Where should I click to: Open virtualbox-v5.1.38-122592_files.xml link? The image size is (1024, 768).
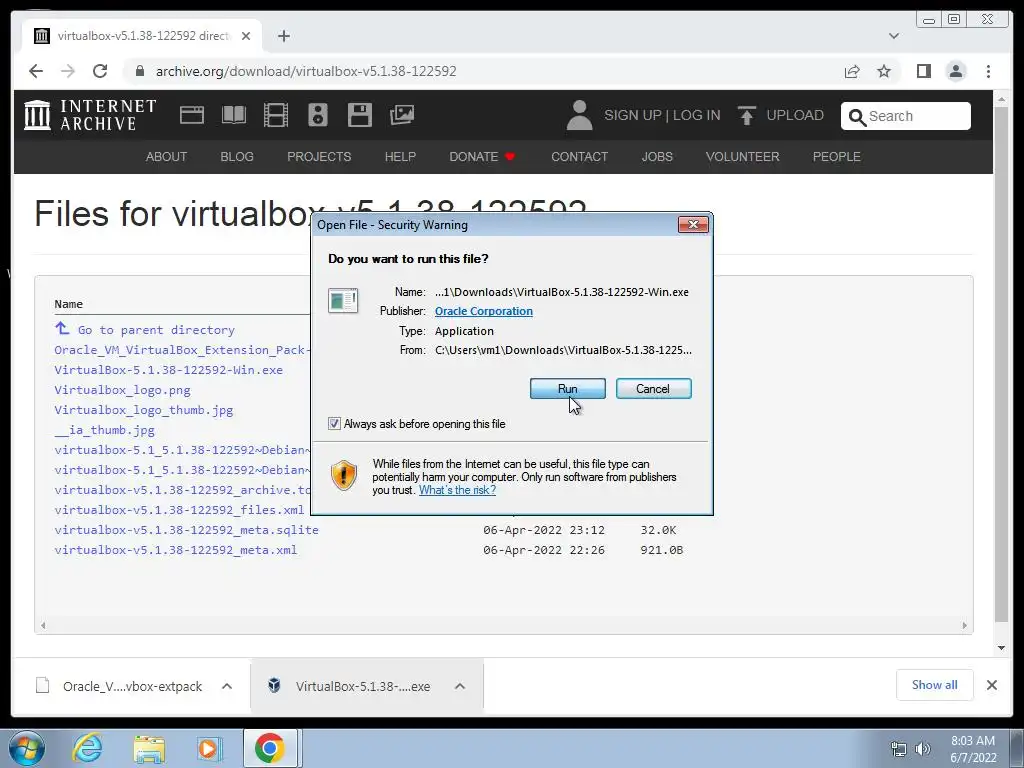[x=179, y=509]
